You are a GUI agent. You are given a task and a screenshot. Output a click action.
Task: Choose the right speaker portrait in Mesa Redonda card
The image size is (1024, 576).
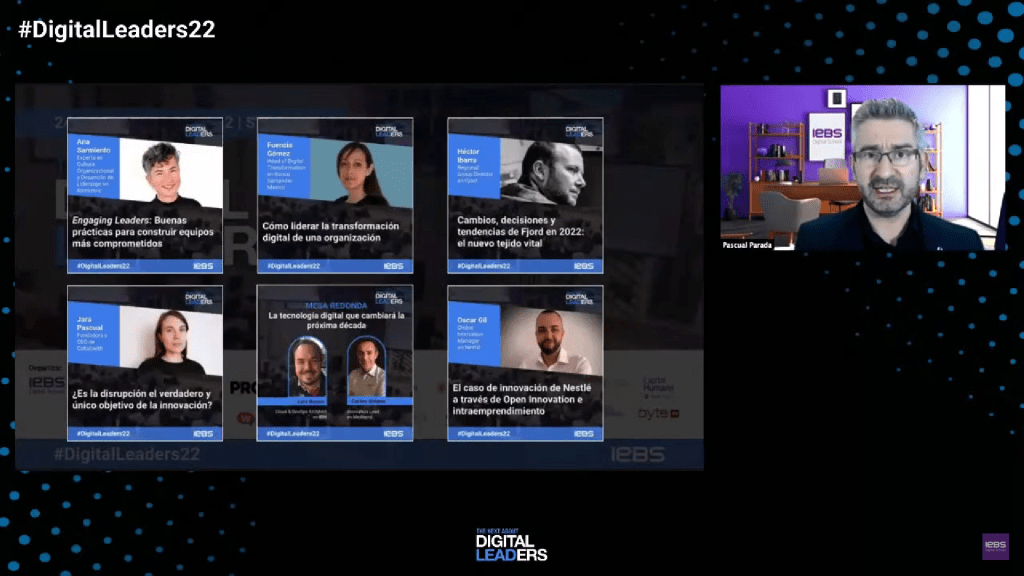[x=366, y=368]
